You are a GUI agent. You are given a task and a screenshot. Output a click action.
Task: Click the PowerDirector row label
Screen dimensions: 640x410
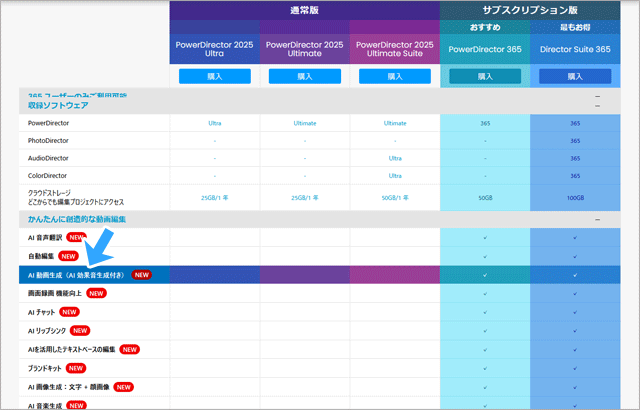pos(48,123)
